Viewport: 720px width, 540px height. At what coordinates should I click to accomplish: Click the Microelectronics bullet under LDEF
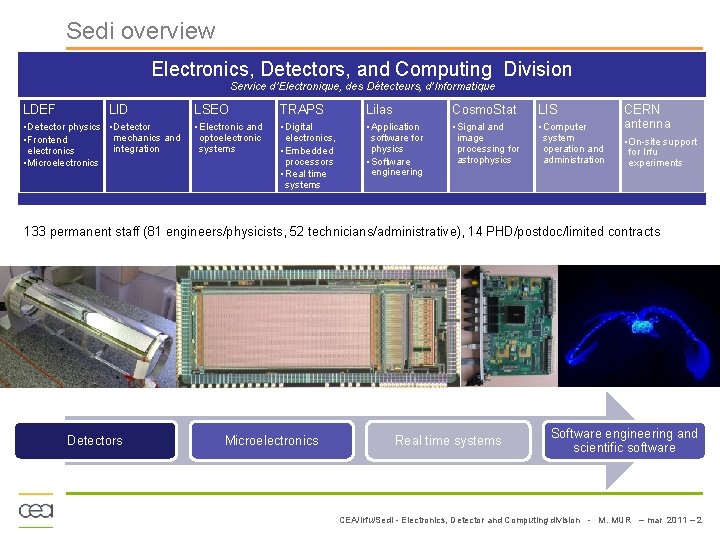61,163
